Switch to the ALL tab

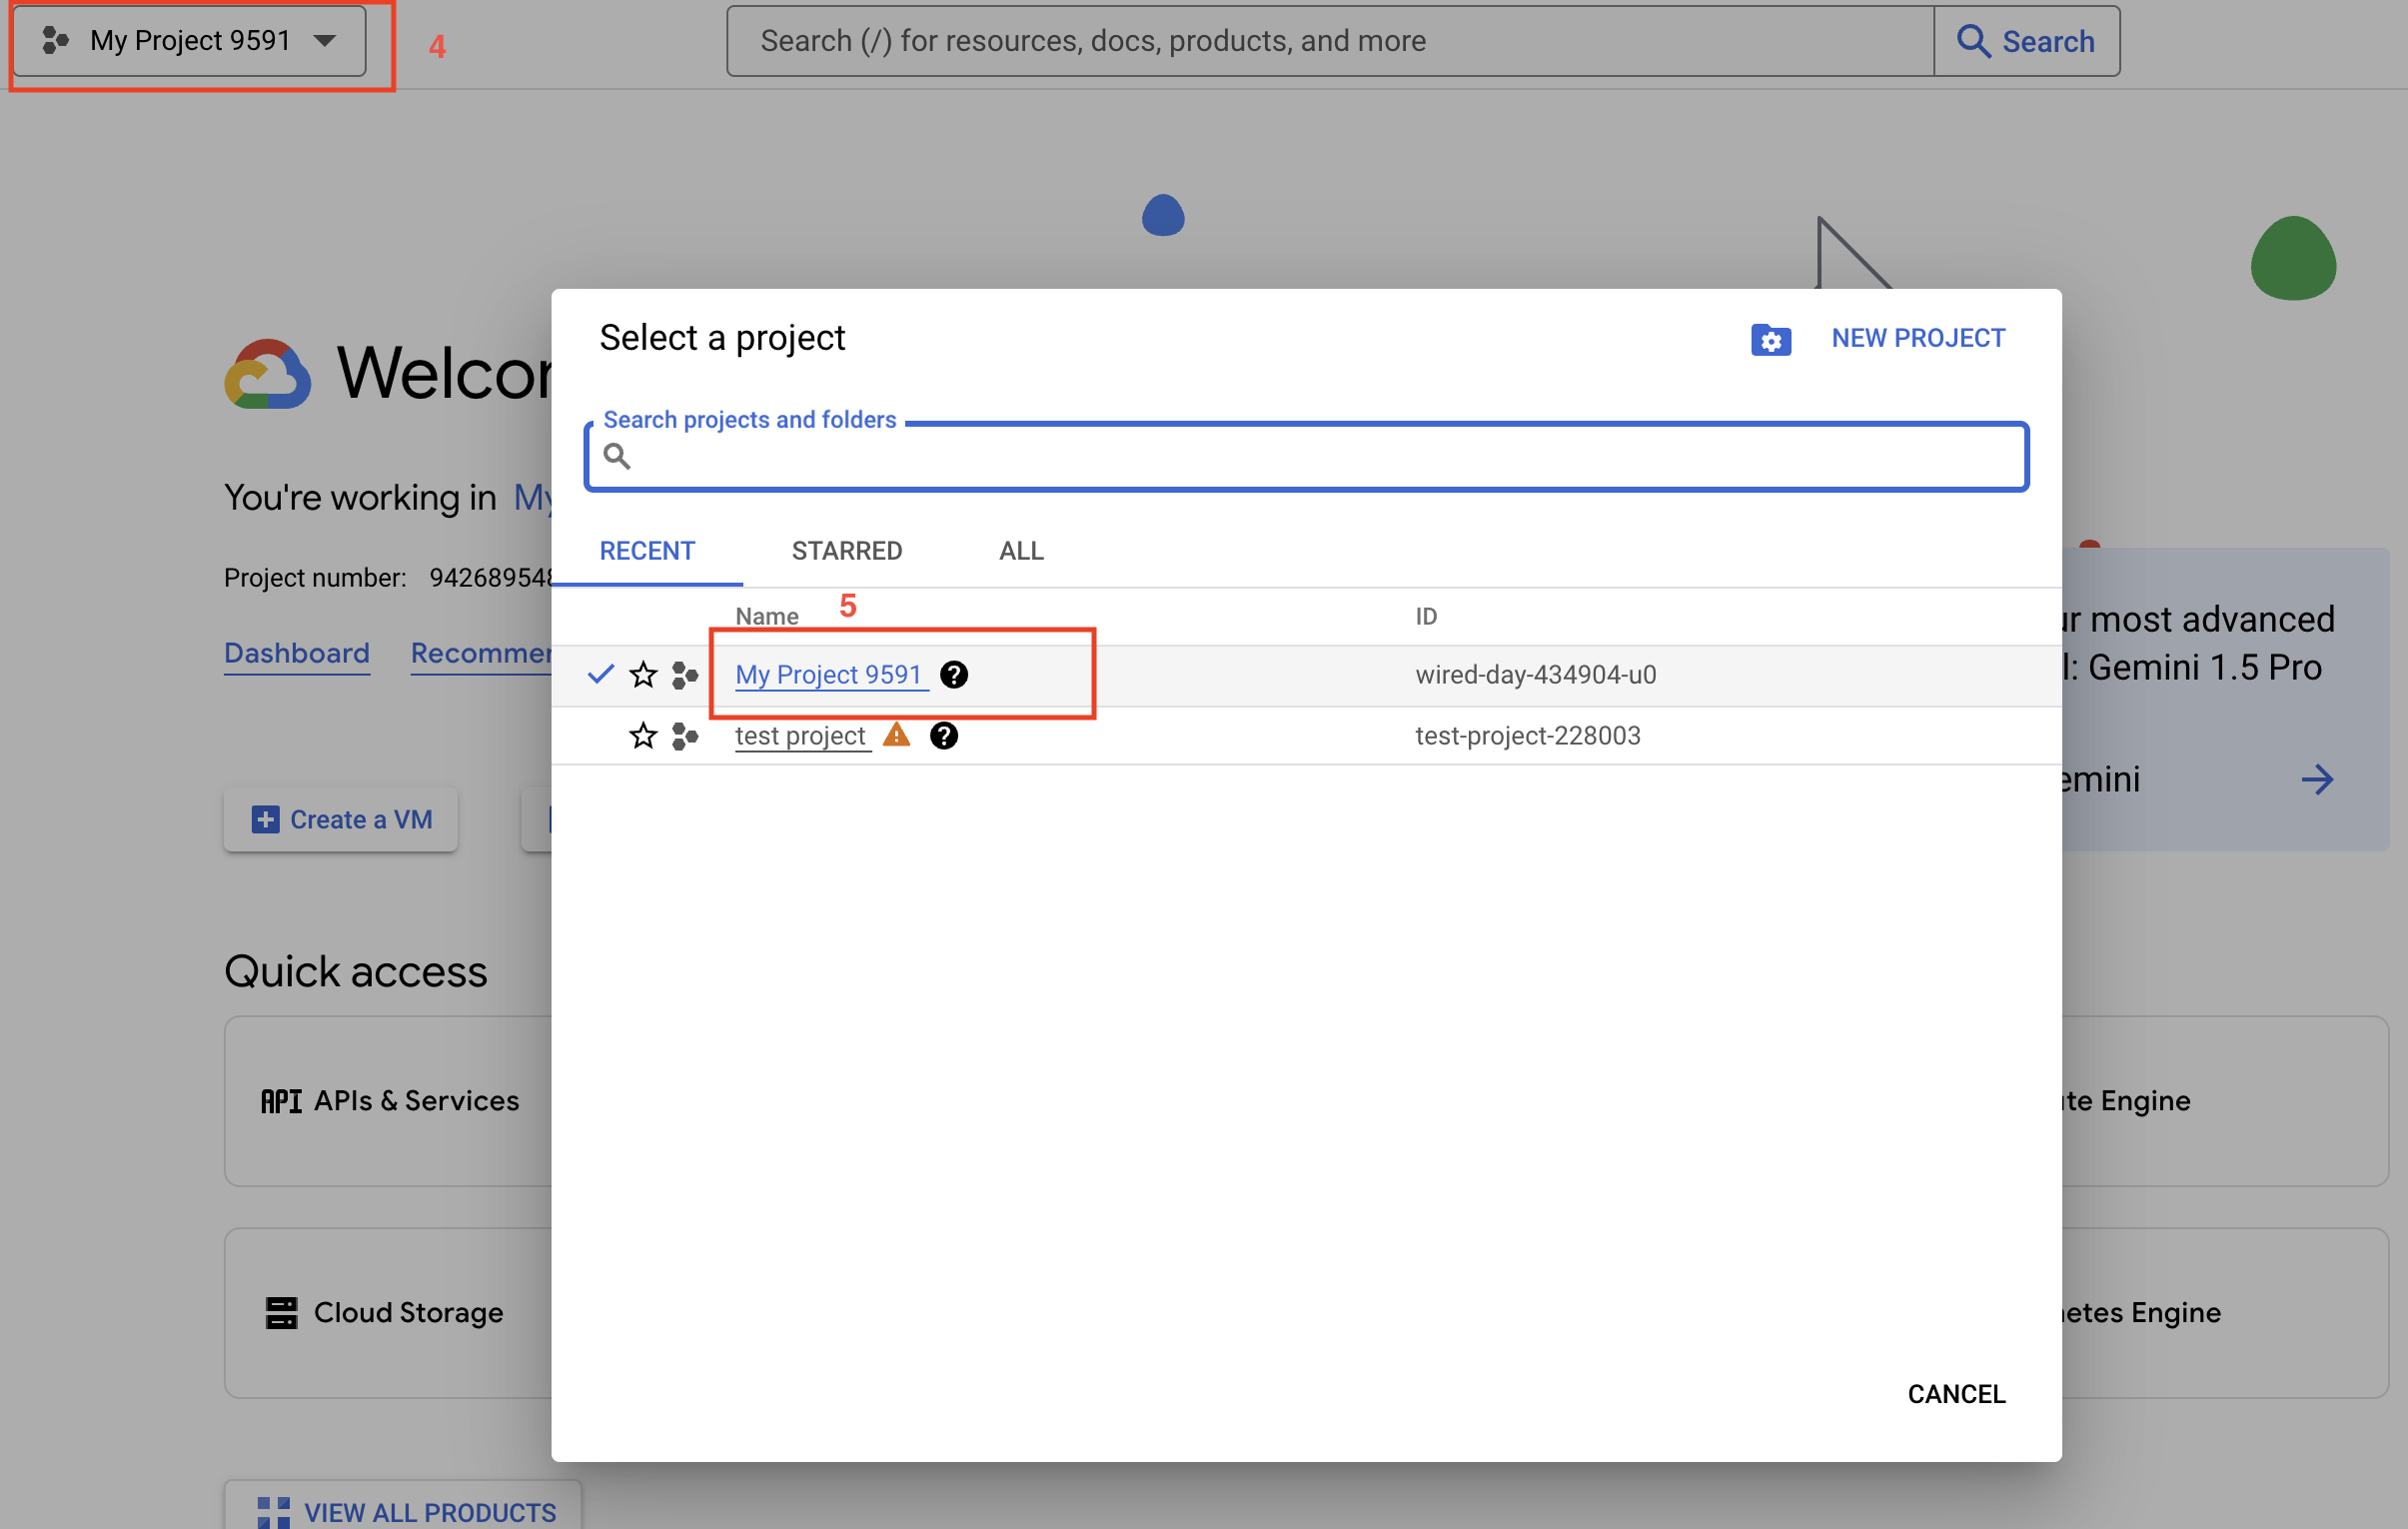point(1021,551)
